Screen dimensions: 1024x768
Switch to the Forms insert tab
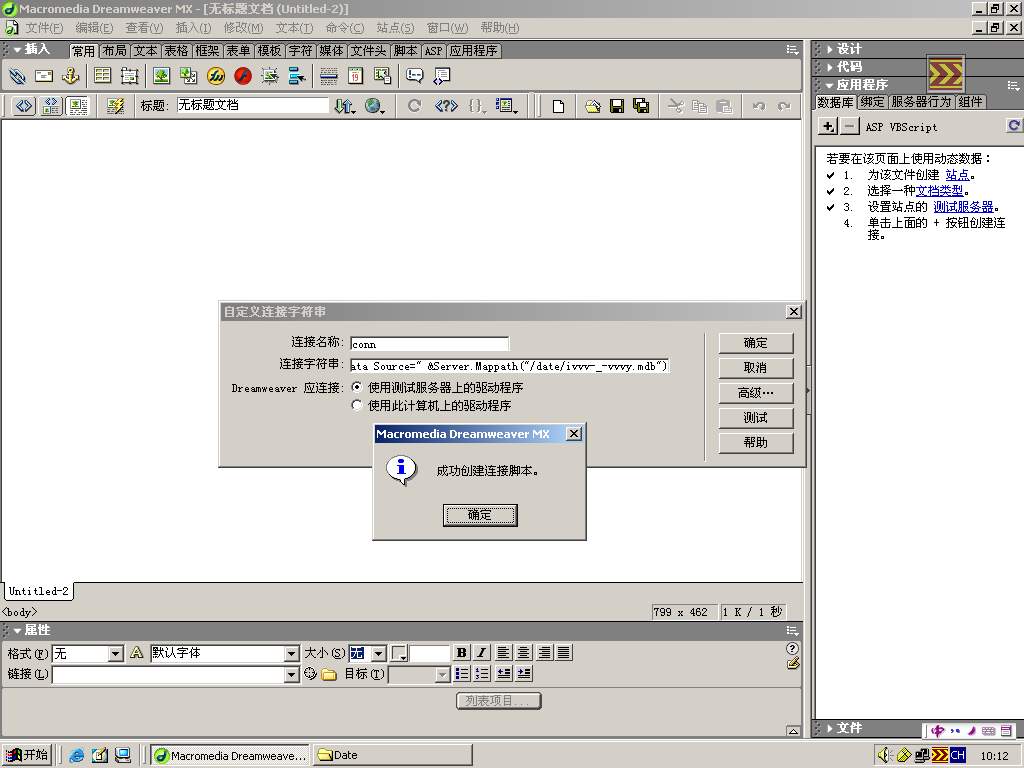pyautogui.click(x=238, y=51)
